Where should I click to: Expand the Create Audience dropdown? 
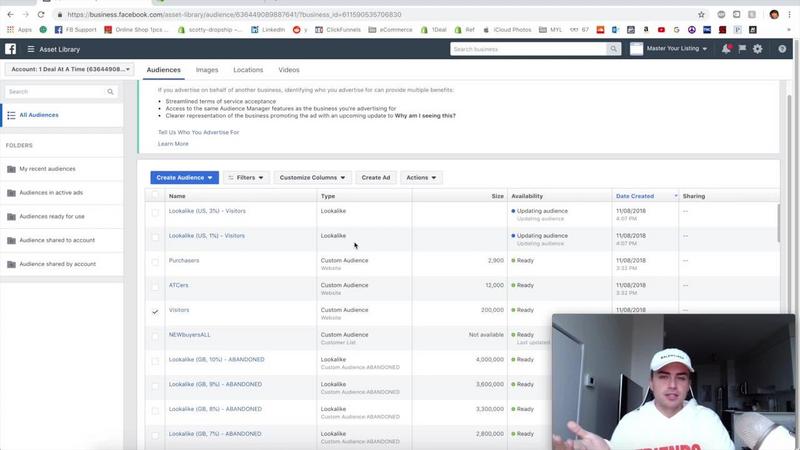pyautogui.click(x=184, y=178)
